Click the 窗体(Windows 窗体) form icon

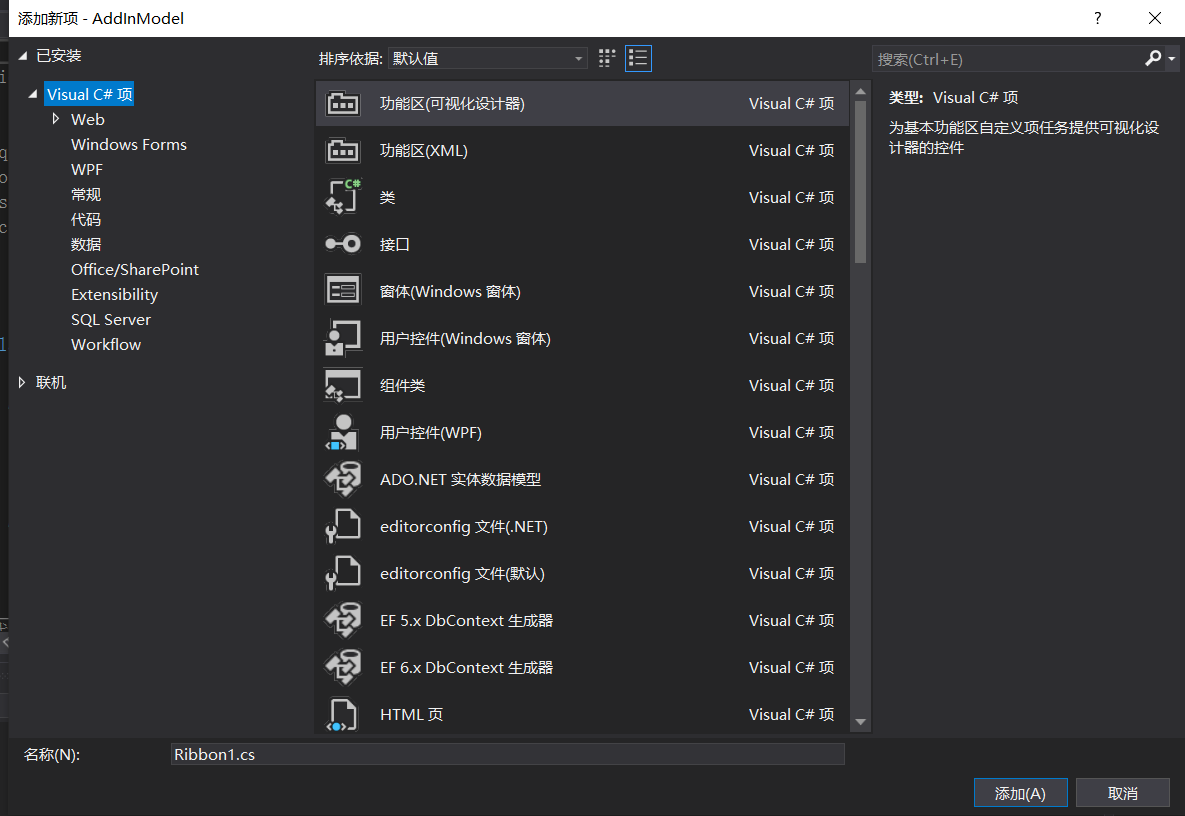343,291
